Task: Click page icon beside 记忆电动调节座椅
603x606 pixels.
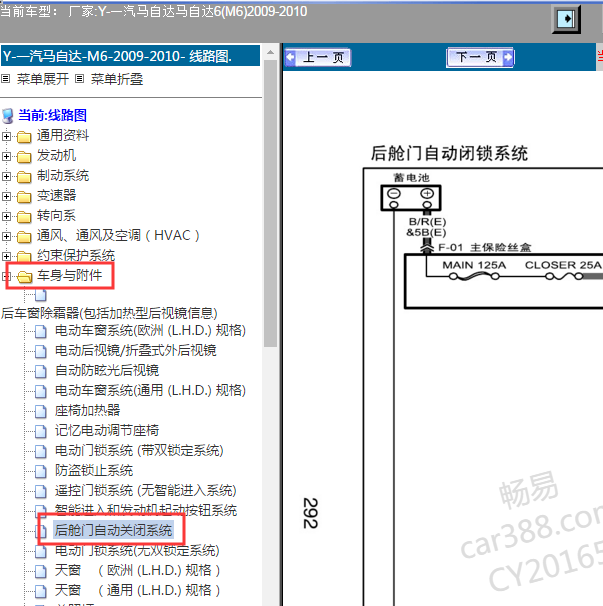Action: click(x=41, y=432)
